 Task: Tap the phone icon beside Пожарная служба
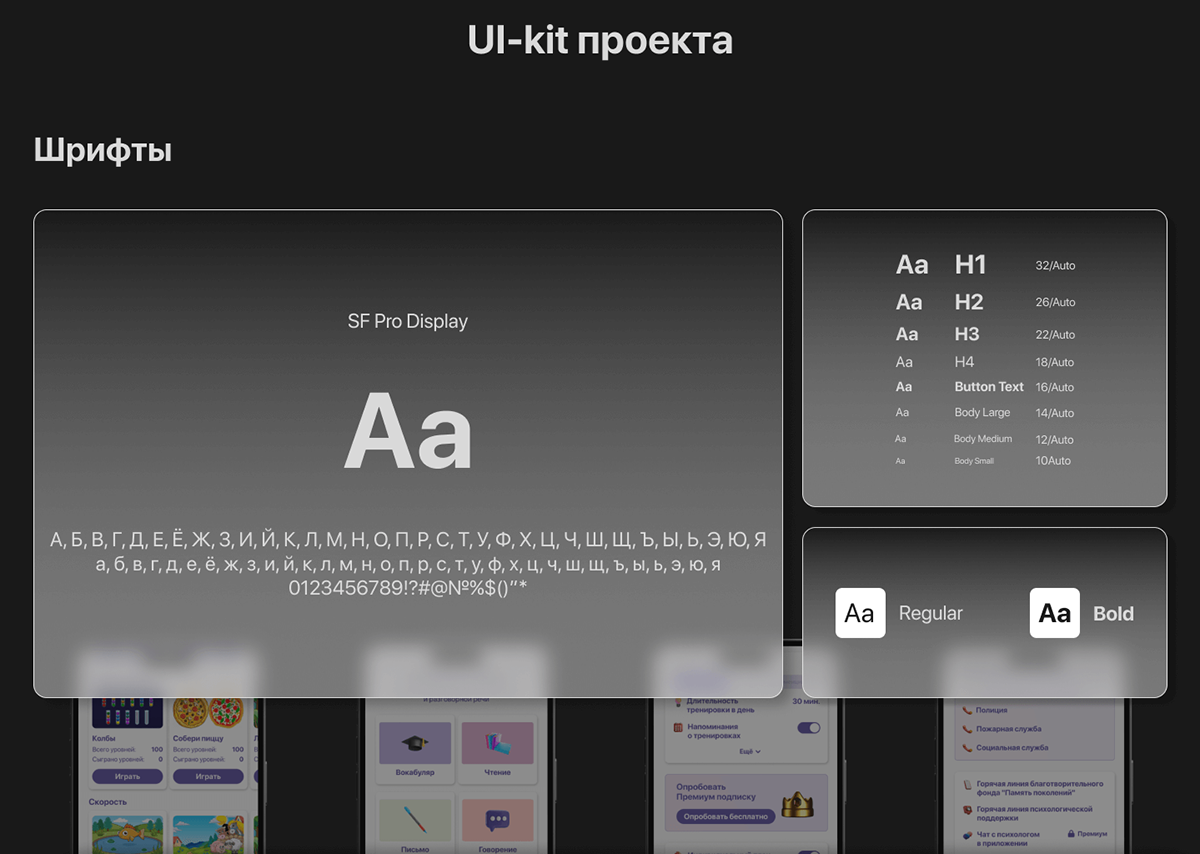(x=967, y=729)
